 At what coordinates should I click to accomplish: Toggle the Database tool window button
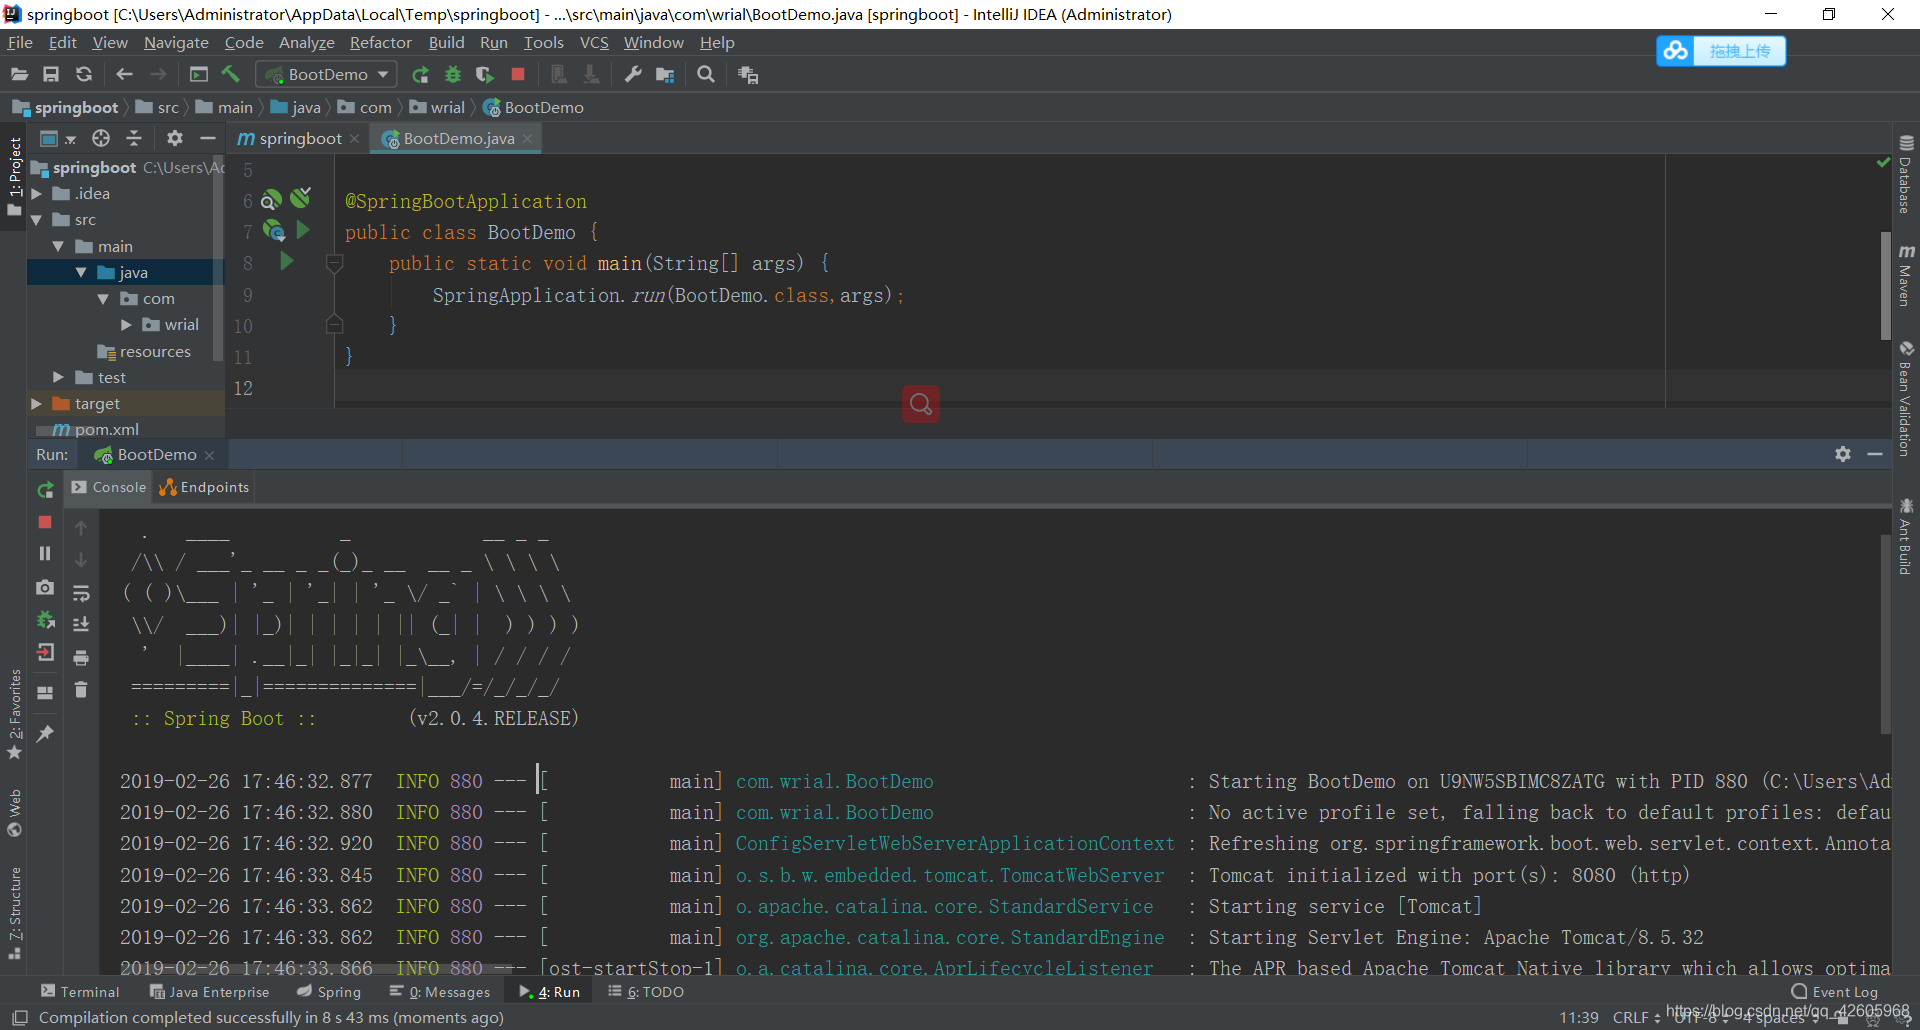(1906, 175)
